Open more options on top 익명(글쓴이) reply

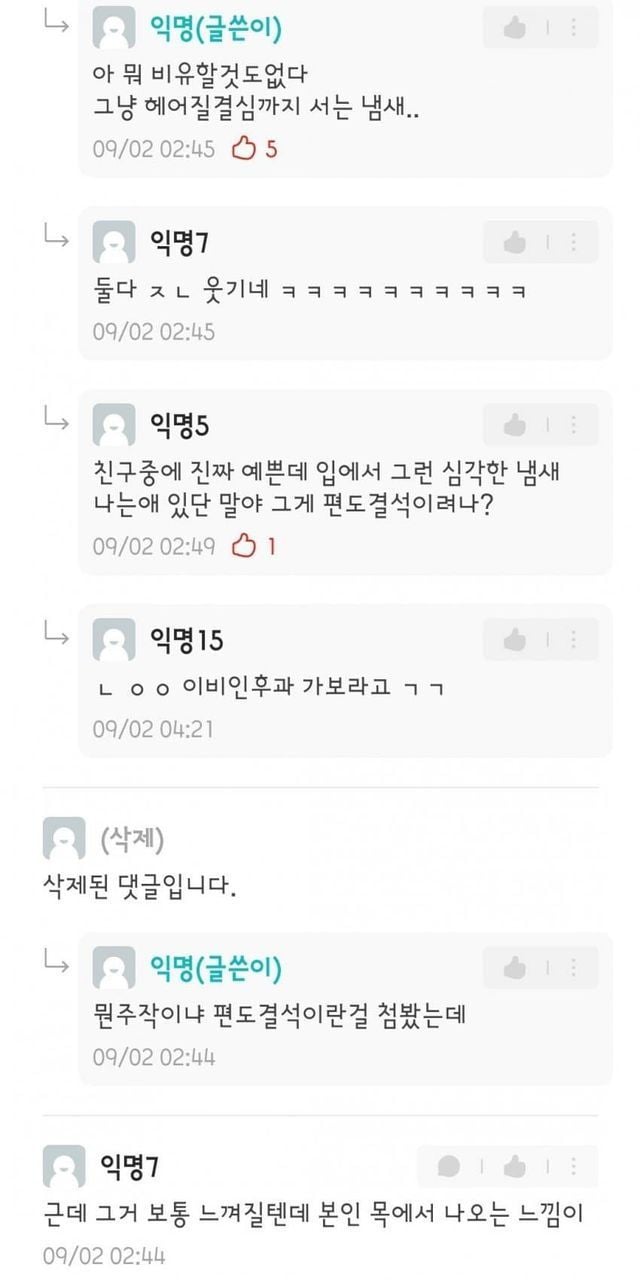tap(574, 28)
